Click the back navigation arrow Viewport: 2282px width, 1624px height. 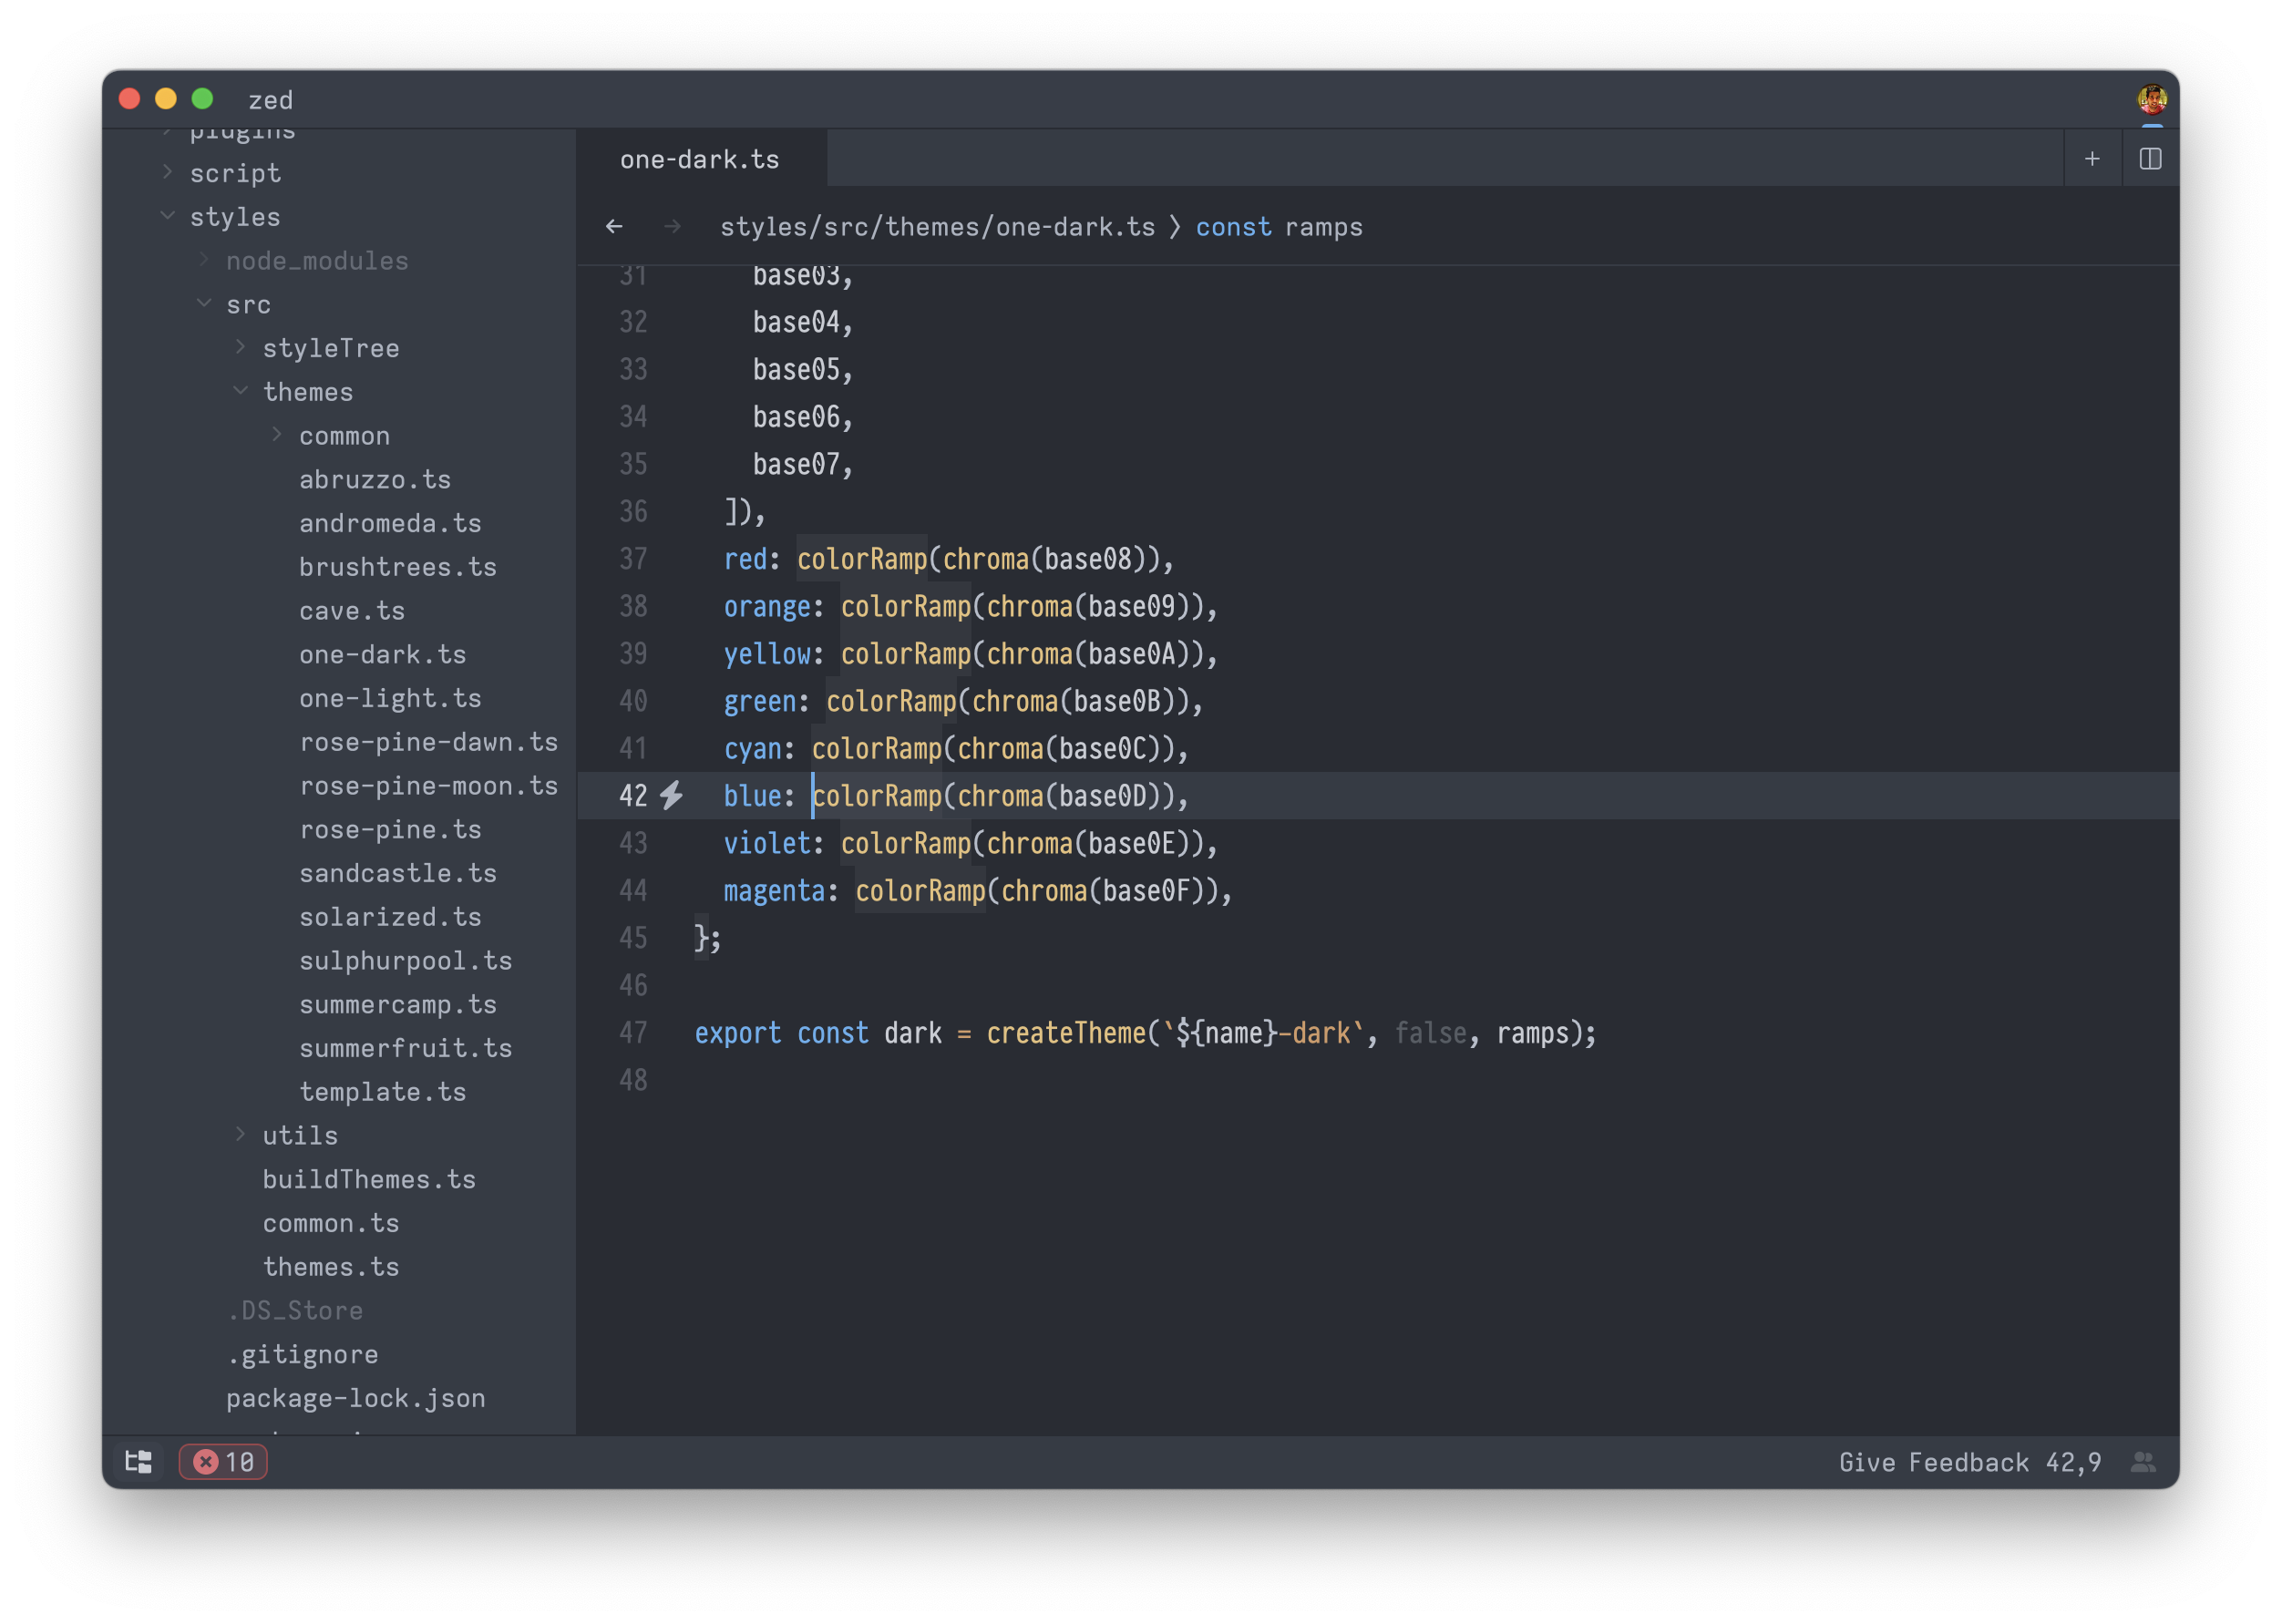pyautogui.click(x=614, y=227)
